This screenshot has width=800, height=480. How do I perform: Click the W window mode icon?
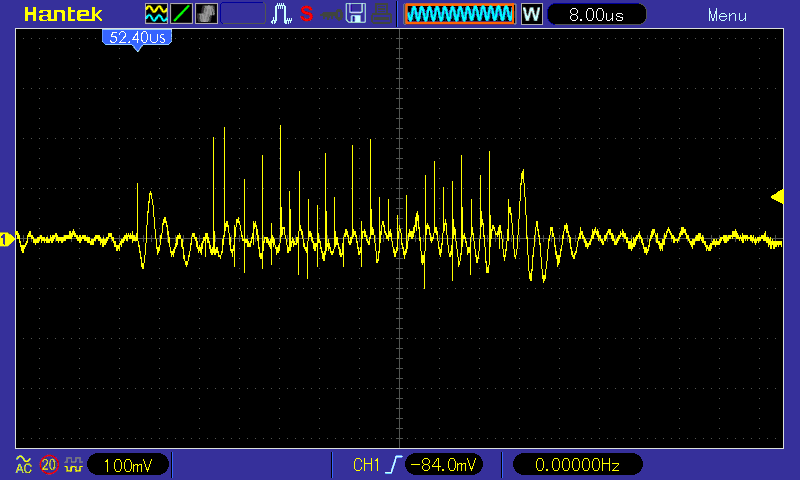(x=532, y=14)
